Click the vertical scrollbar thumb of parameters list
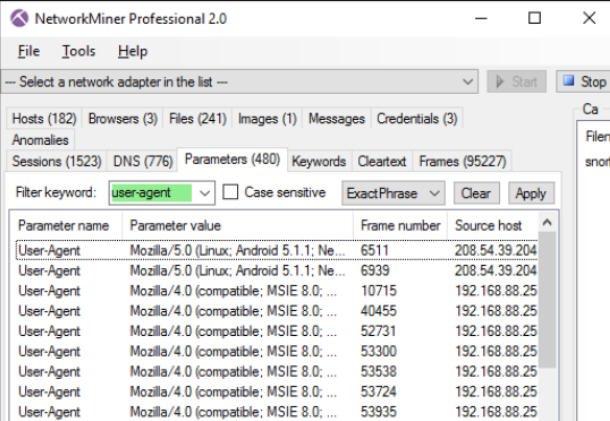 click(x=547, y=300)
